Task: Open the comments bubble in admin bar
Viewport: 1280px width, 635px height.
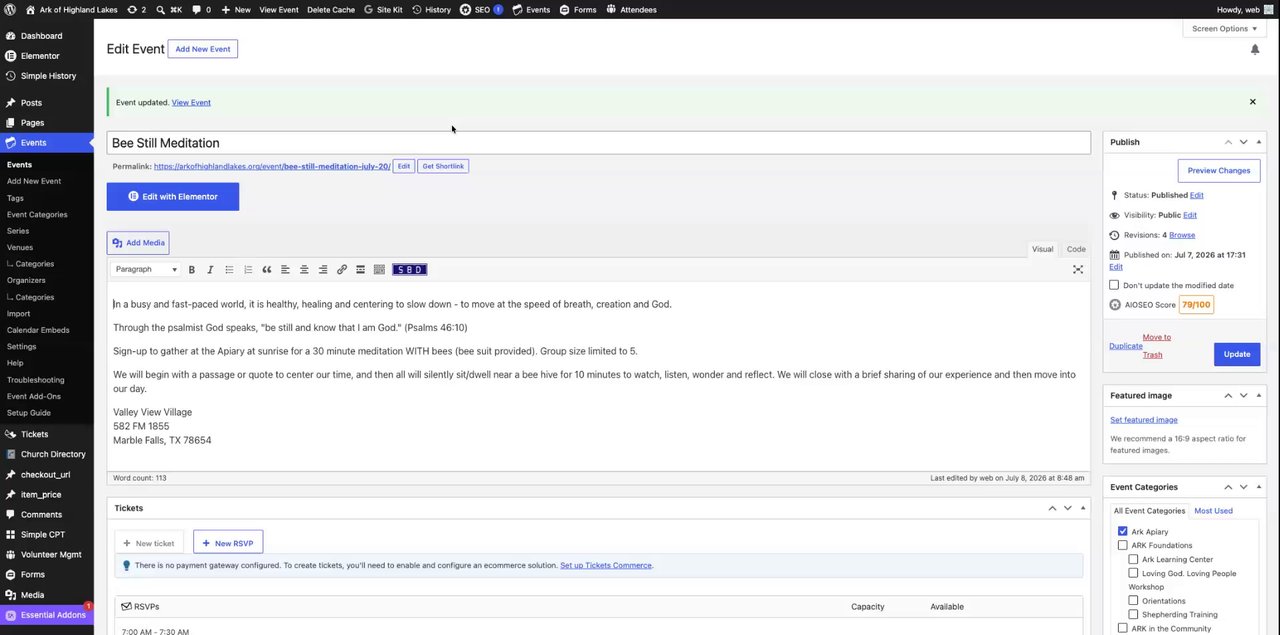Action: coord(201,9)
